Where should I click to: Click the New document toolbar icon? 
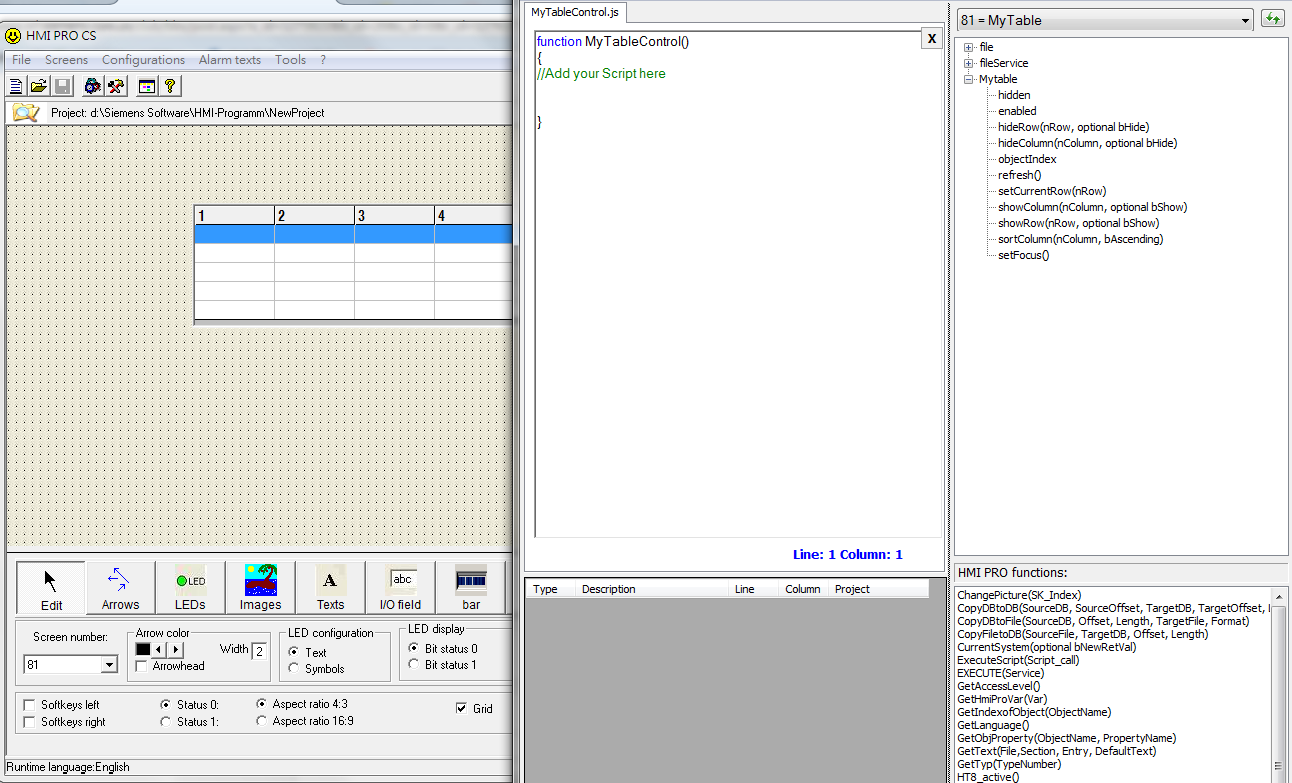[16, 86]
